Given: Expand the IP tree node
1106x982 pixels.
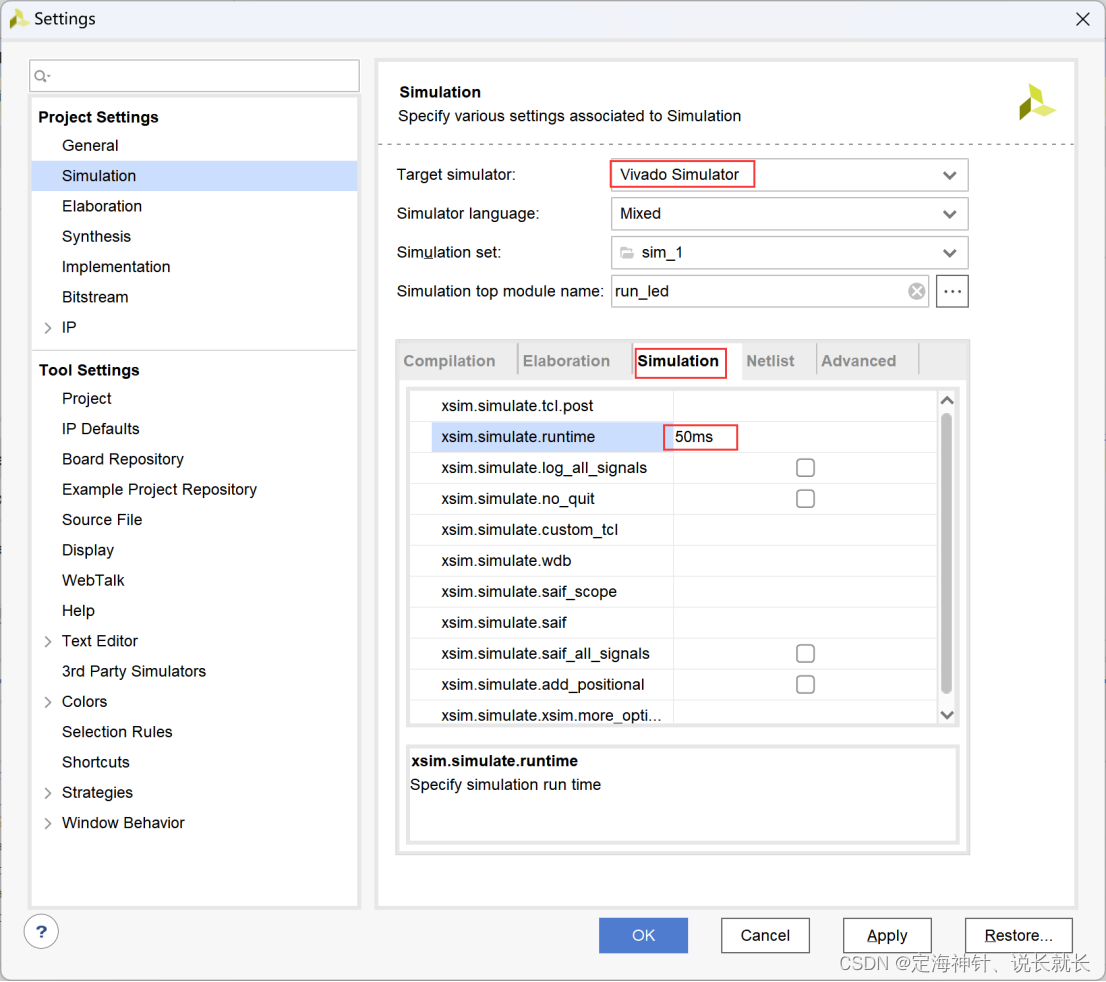Looking at the screenshot, I should (x=48, y=327).
